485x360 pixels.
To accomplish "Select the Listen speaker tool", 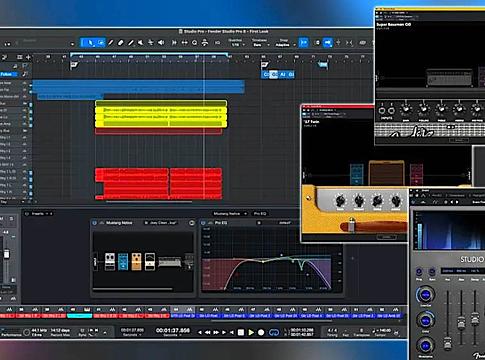I will (x=161, y=43).
